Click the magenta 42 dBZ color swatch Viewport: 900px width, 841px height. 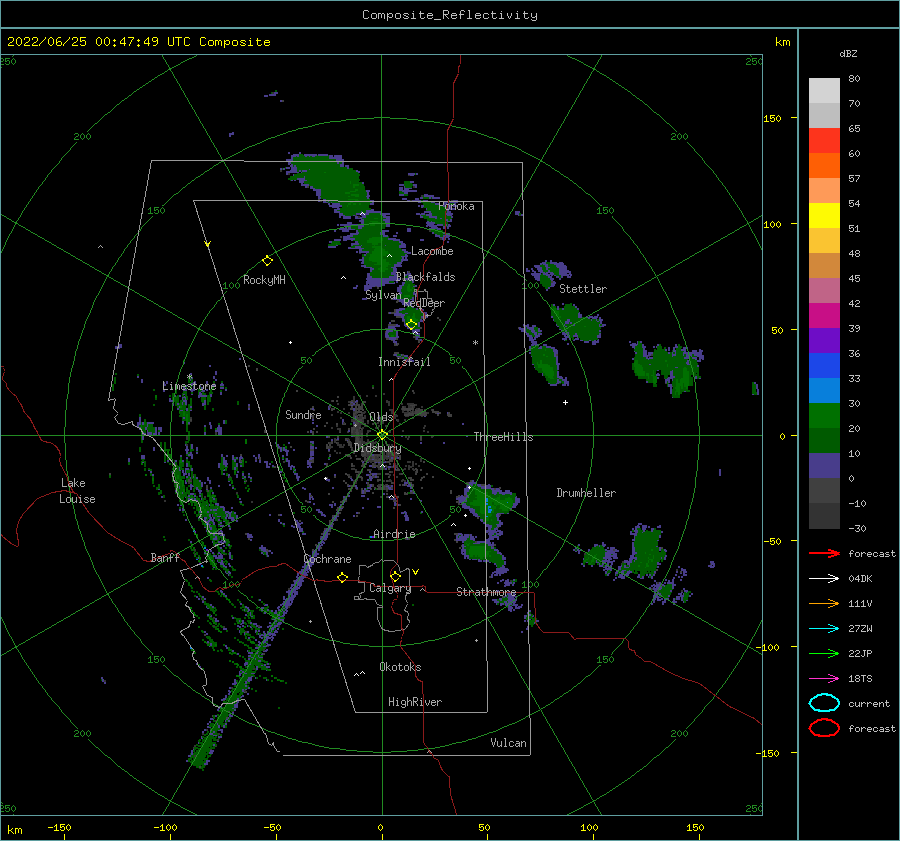(x=824, y=315)
